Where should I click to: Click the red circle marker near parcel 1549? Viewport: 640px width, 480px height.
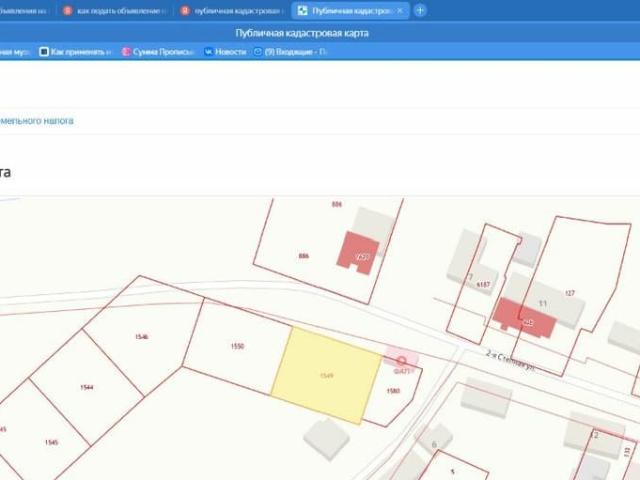point(402,361)
